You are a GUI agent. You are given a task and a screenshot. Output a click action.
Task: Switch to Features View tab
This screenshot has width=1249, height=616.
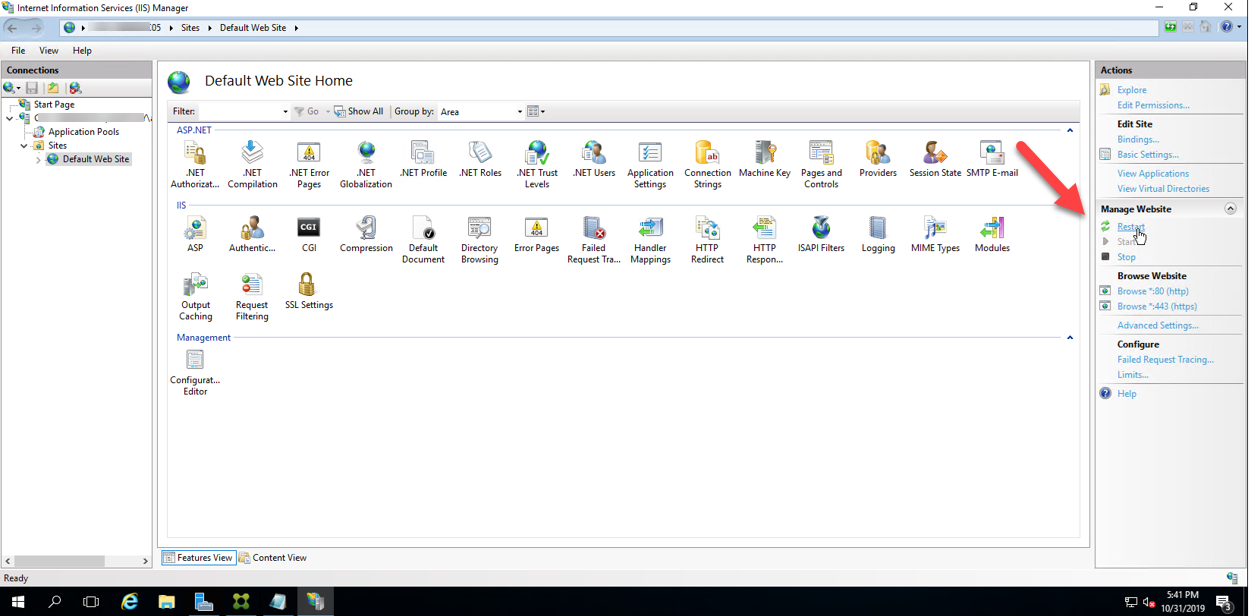[198, 558]
